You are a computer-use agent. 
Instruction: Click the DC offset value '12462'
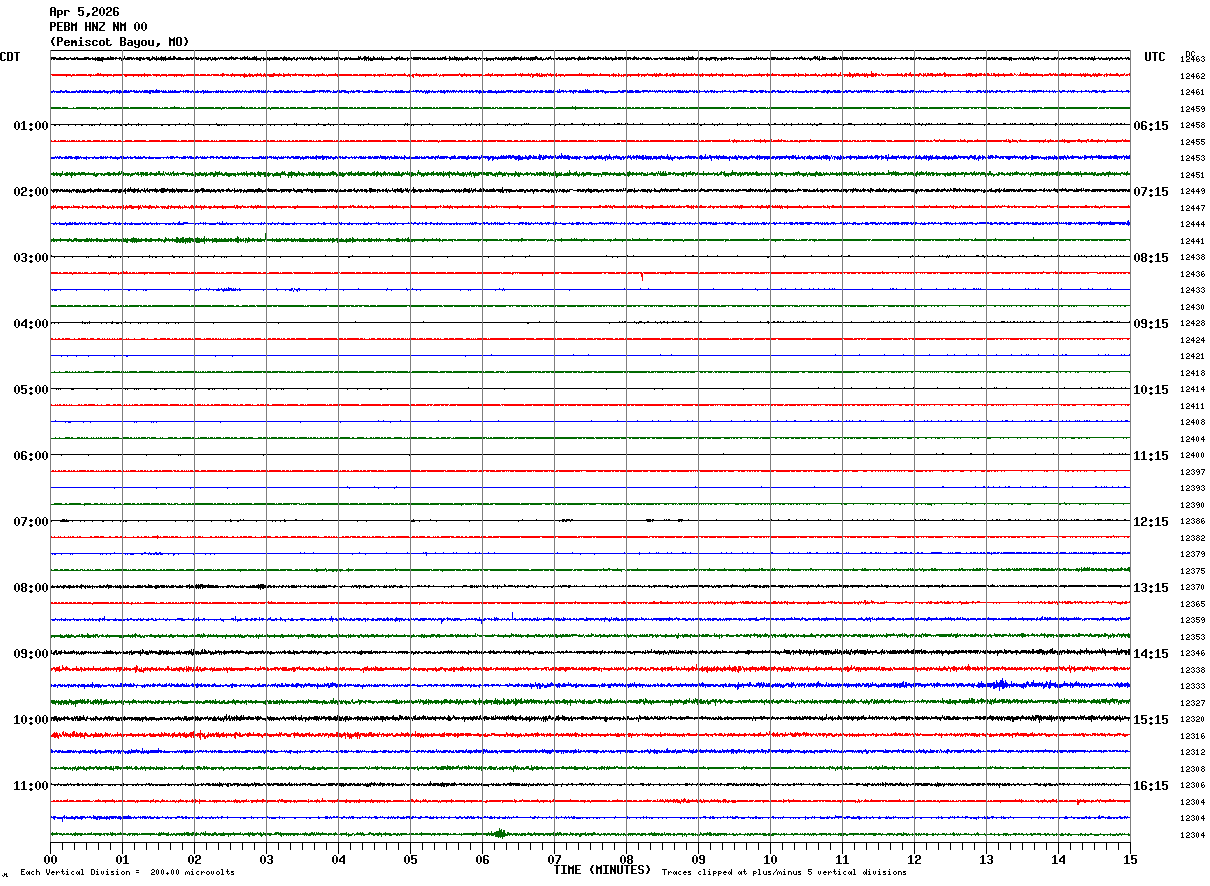pos(1192,76)
